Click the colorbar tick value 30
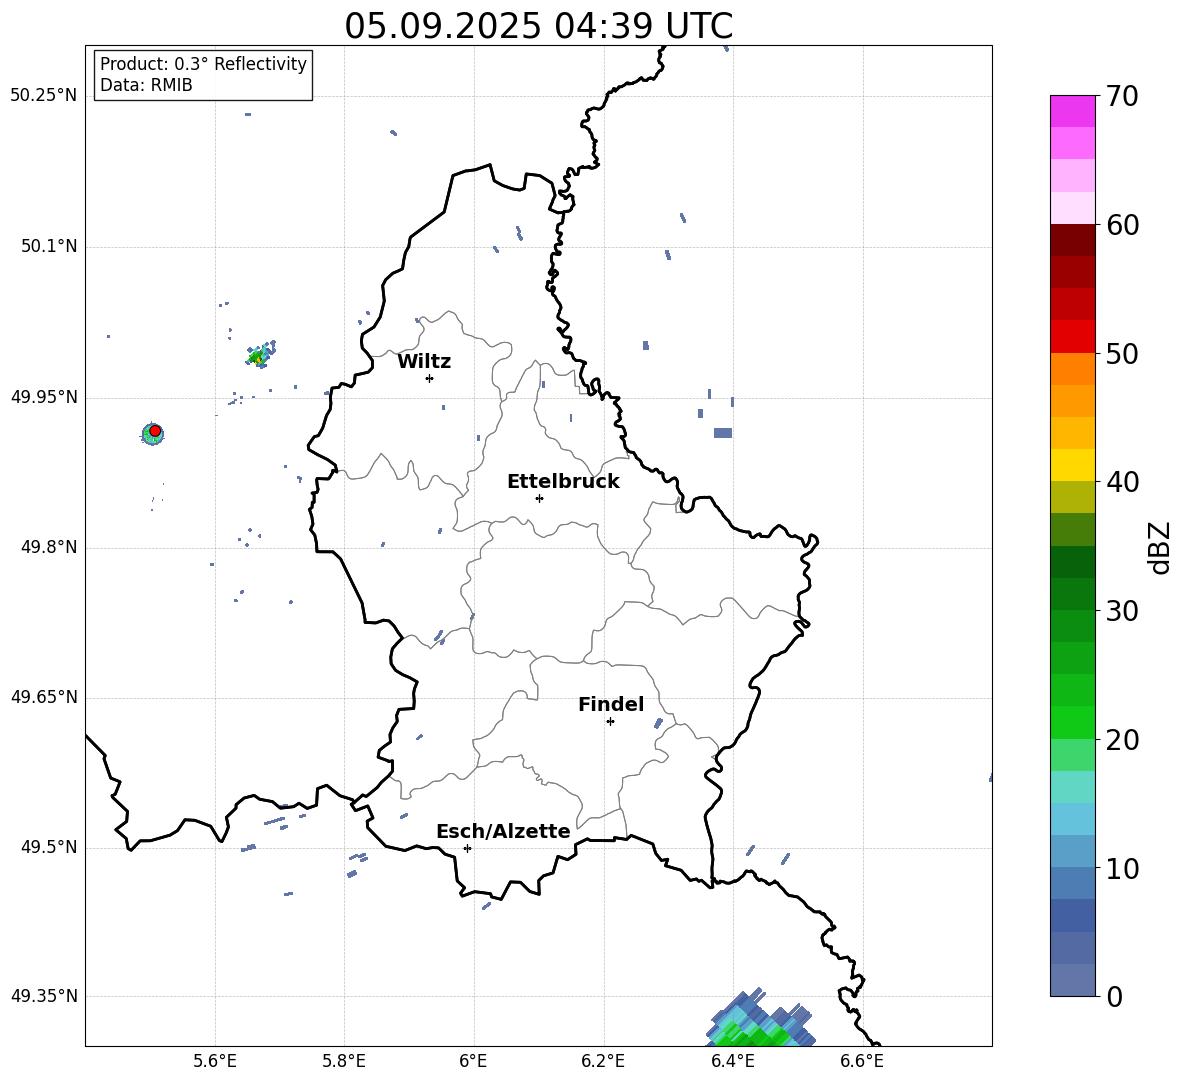 point(1122,611)
